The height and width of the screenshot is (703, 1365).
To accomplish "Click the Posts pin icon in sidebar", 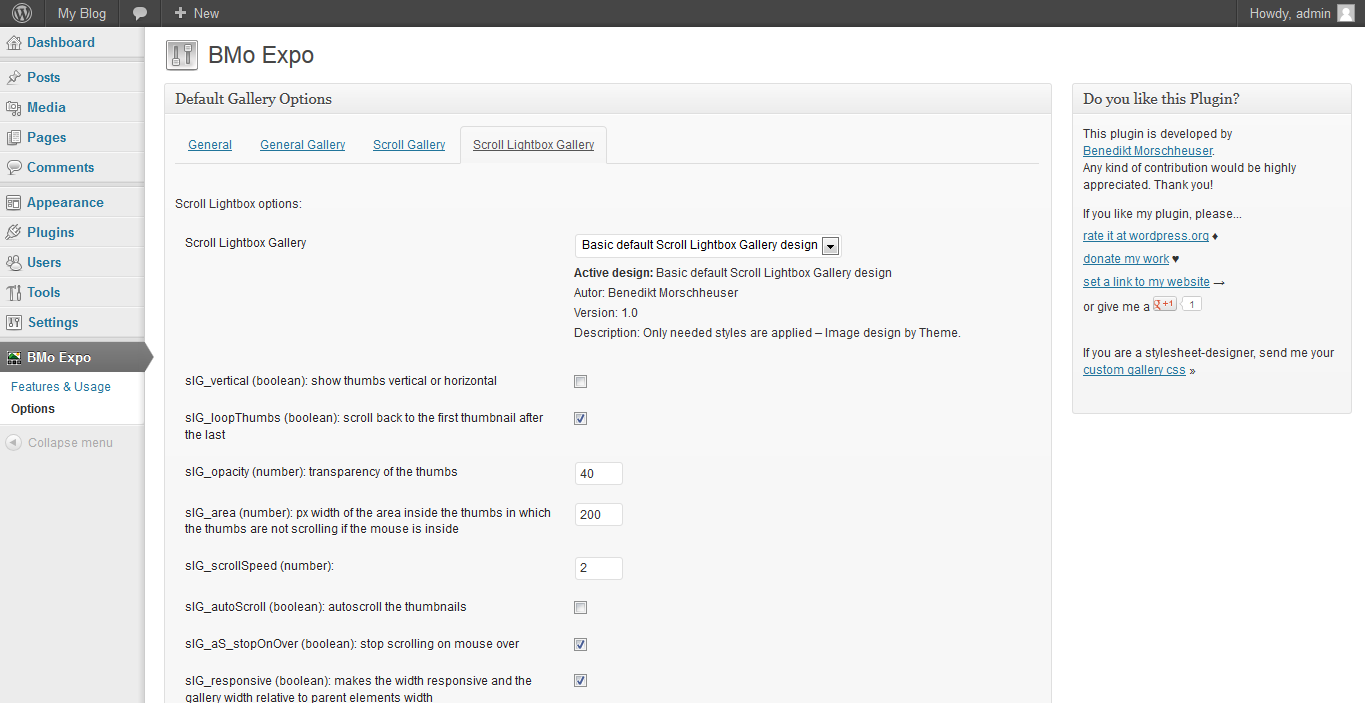I will click(14, 77).
